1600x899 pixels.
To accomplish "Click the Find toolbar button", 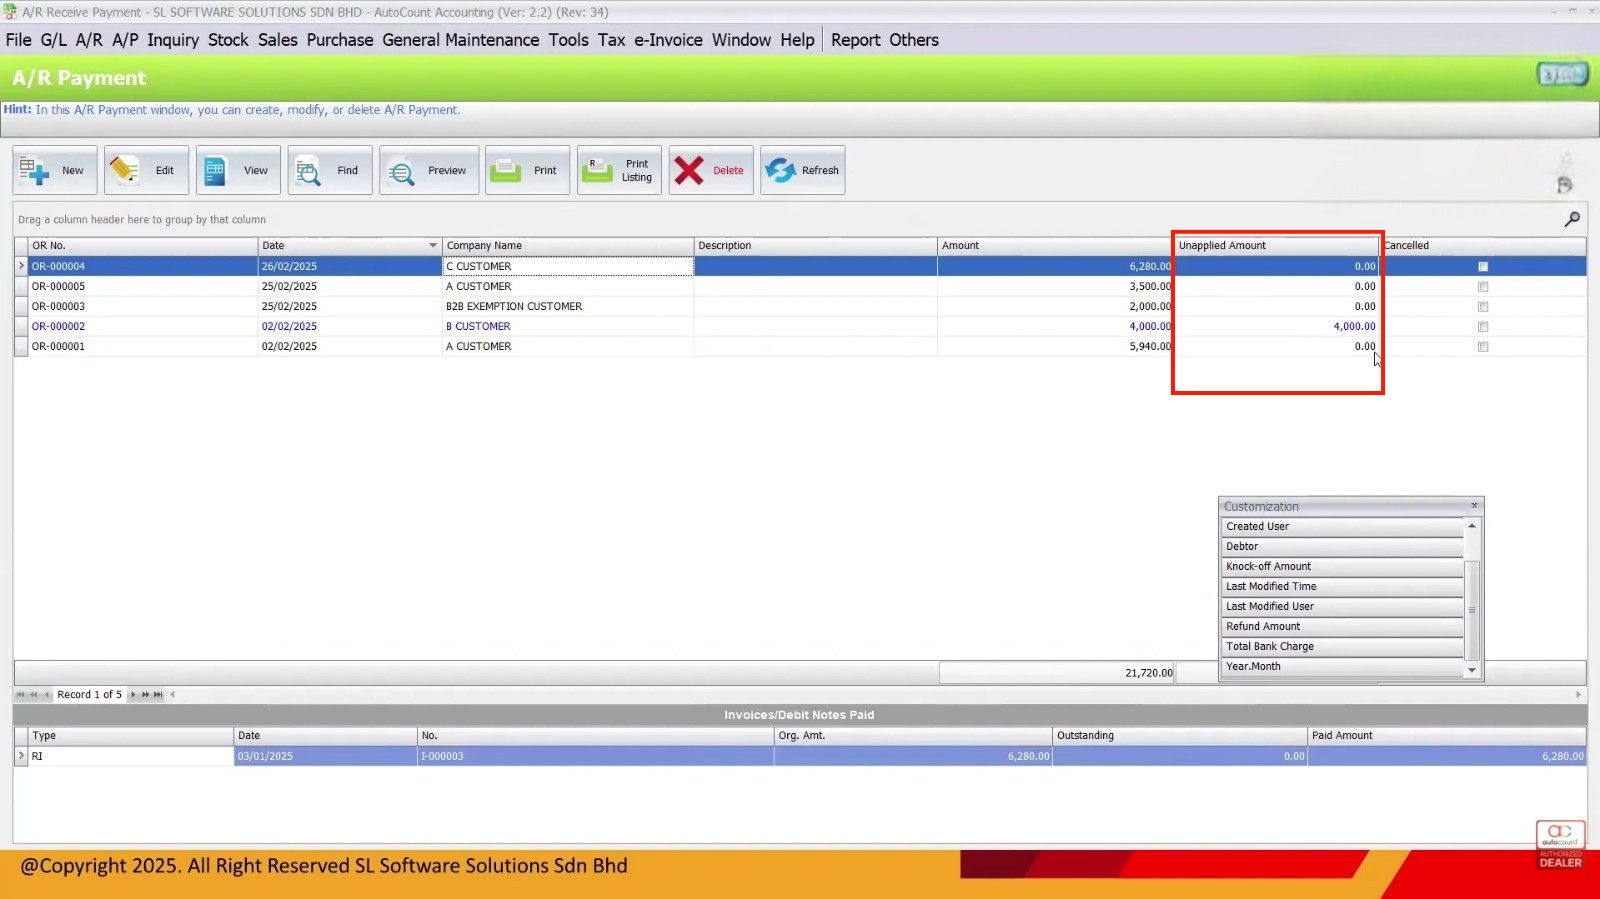I will (330, 170).
